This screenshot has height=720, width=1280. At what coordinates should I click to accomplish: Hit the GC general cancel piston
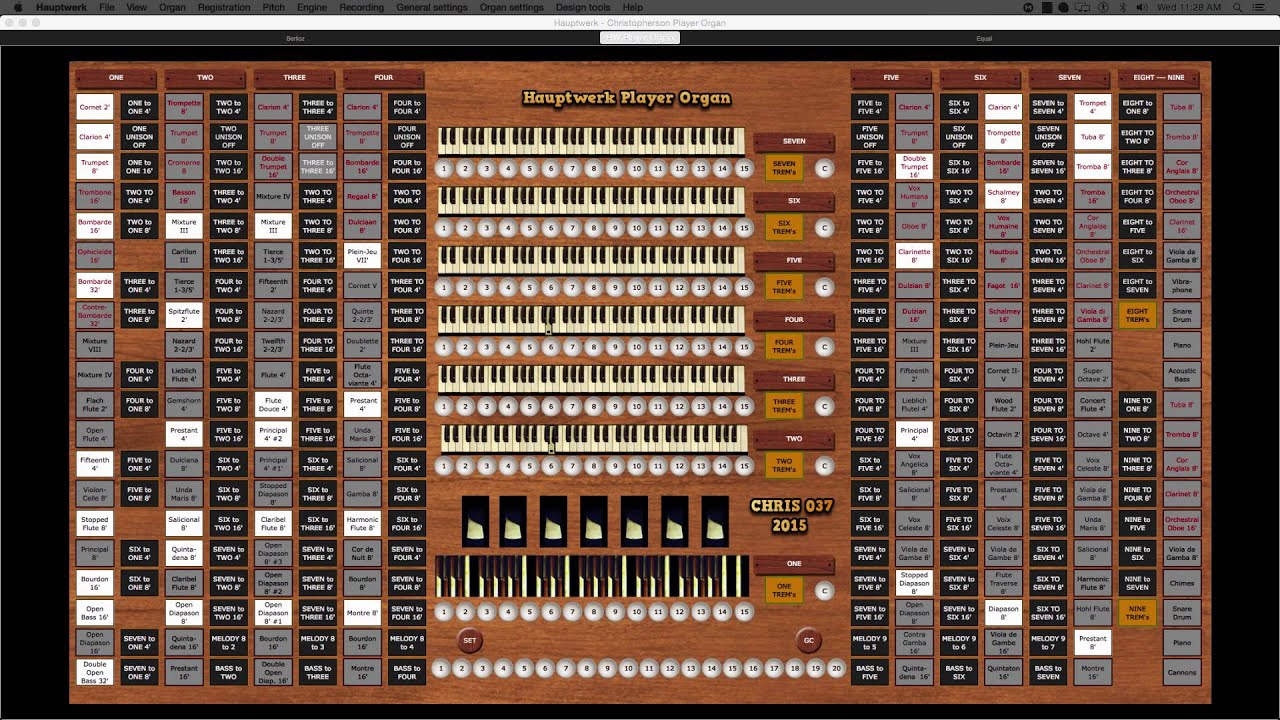click(x=809, y=640)
